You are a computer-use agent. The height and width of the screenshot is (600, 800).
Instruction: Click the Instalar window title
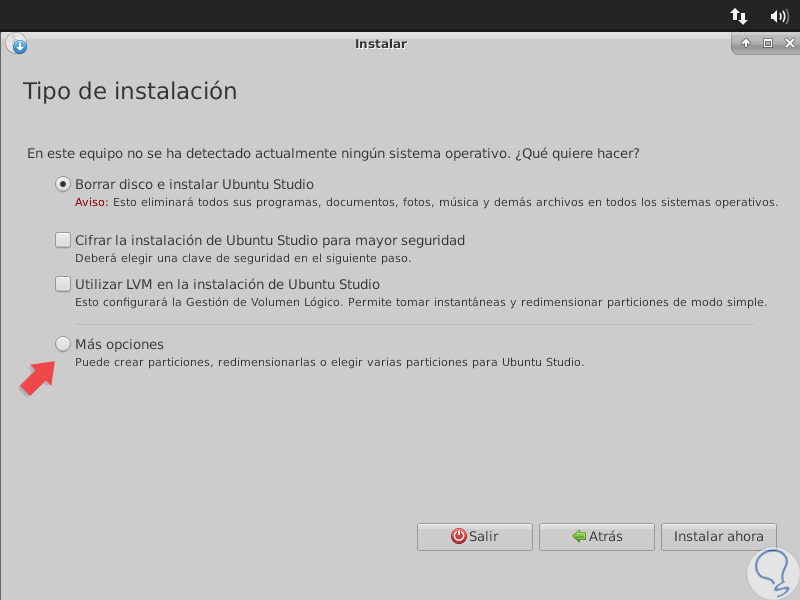tap(381, 44)
